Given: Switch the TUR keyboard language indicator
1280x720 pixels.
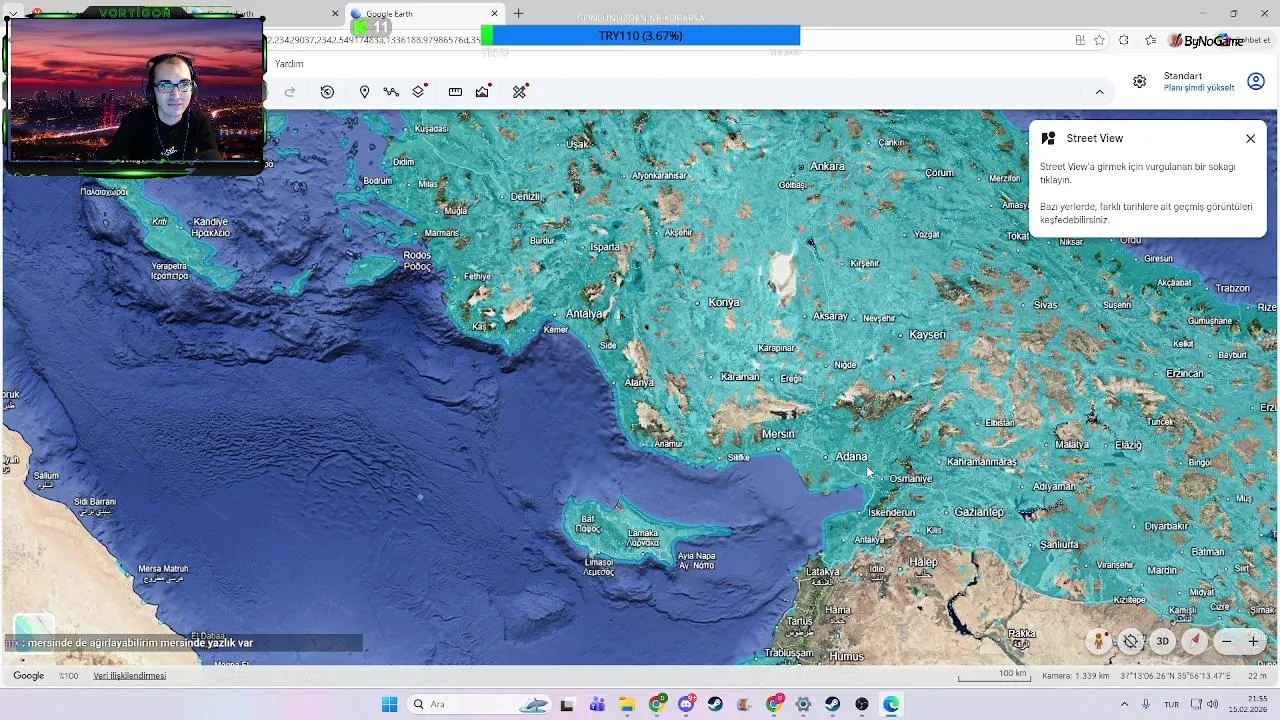Looking at the screenshot, I should point(1171,705).
